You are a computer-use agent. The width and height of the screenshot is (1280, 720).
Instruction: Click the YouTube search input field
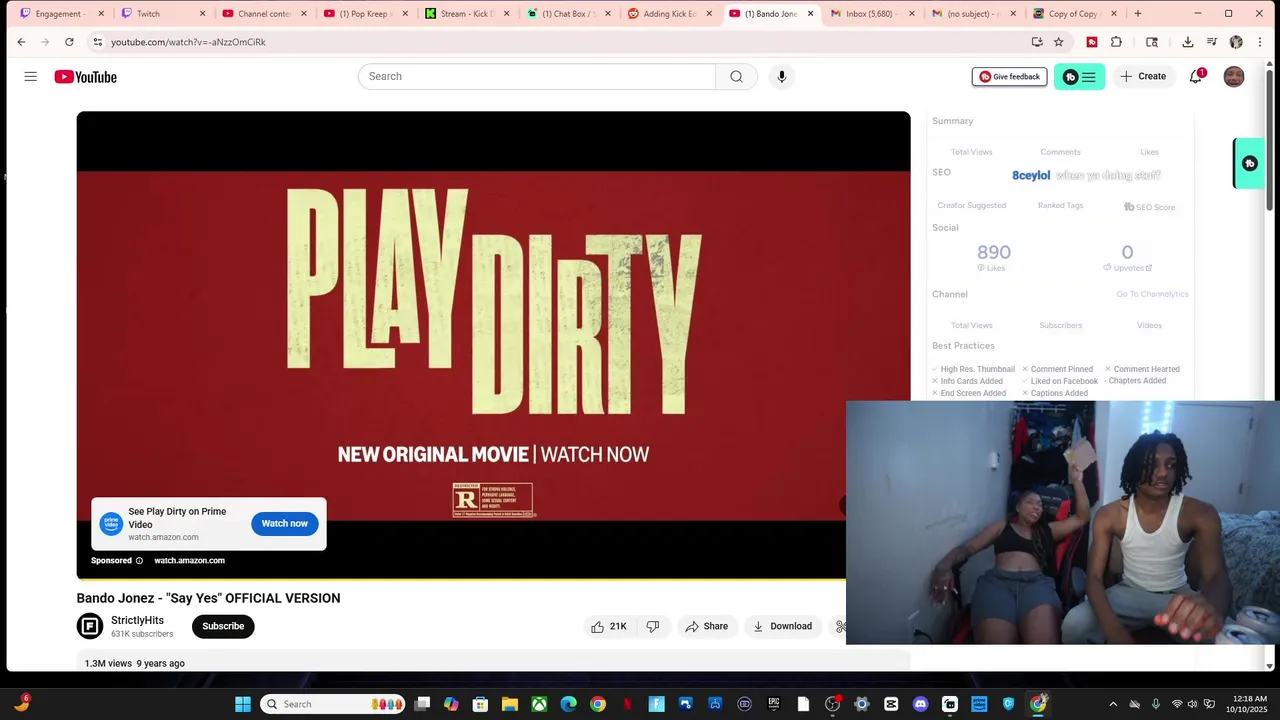point(537,77)
